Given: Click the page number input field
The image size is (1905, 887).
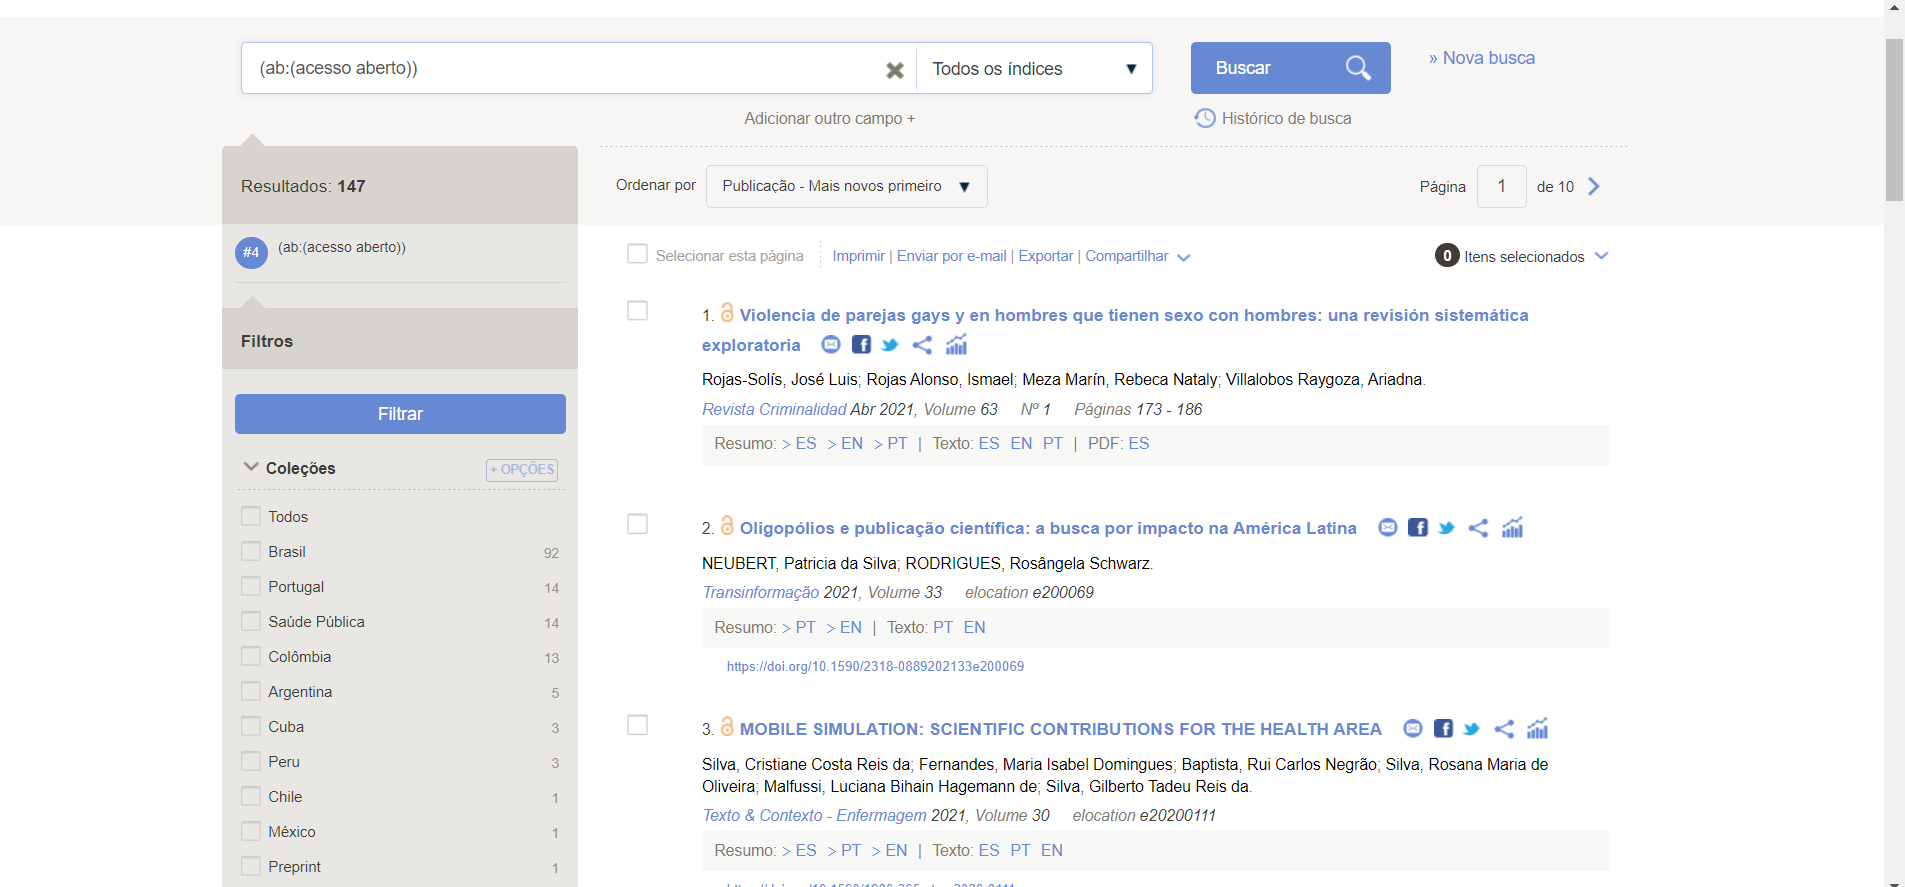Looking at the screenshot, I should click(x=1501, y=187).
